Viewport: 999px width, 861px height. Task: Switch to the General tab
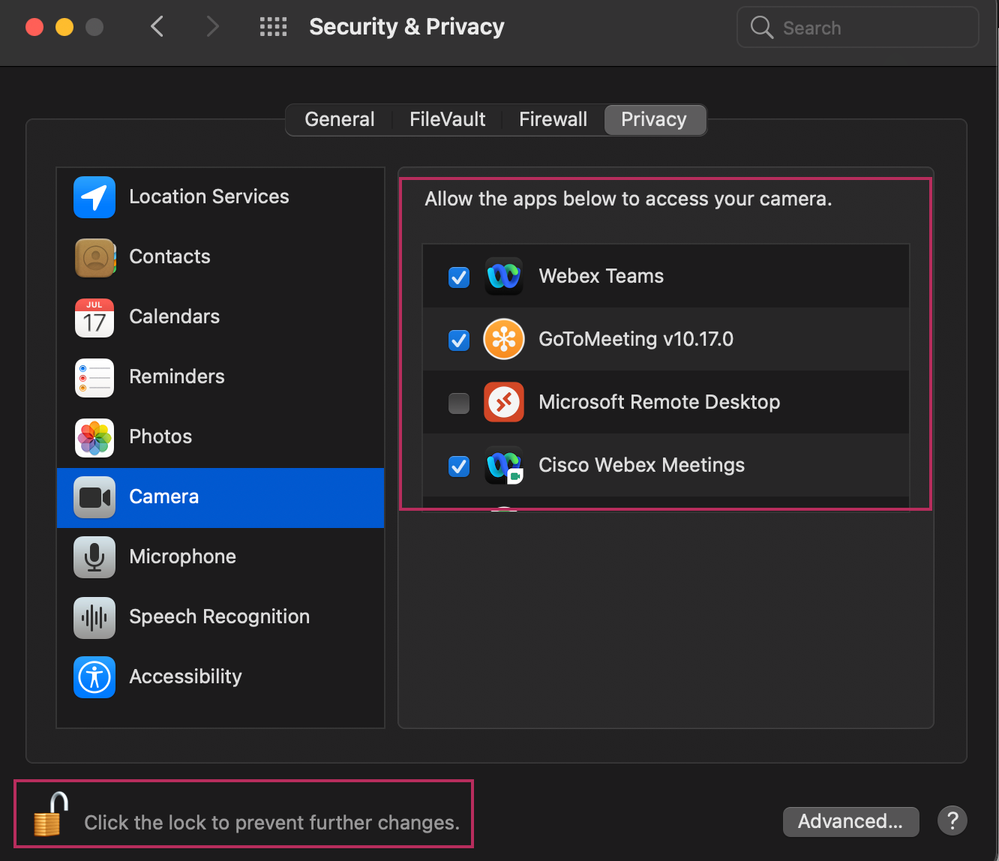click(340, 120)
